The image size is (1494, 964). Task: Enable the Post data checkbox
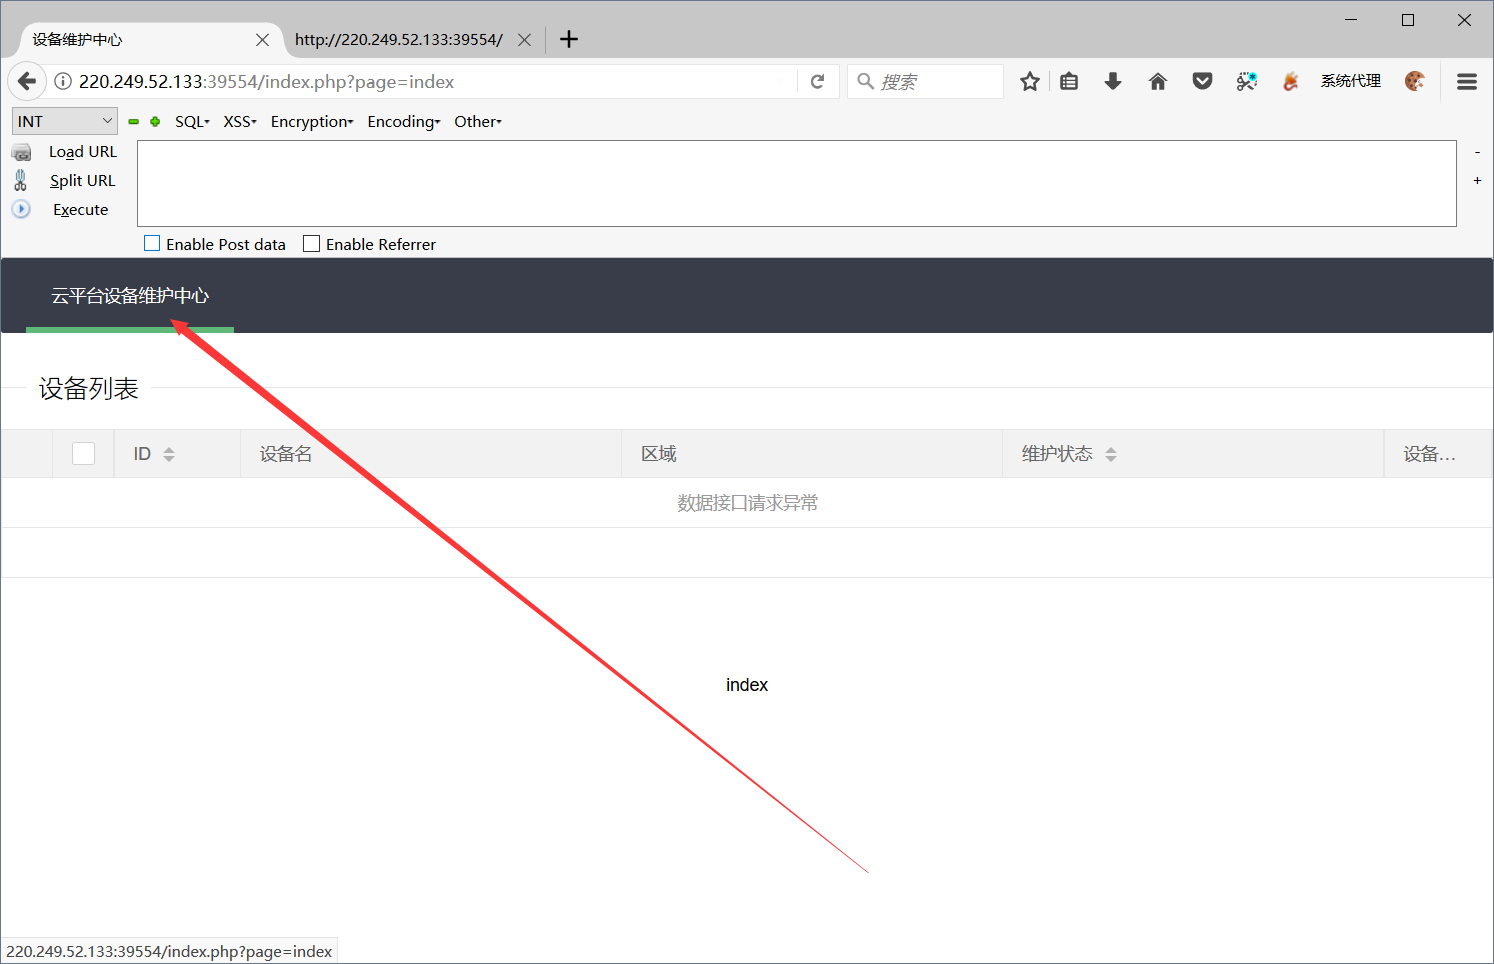click(x=152, y=243)
